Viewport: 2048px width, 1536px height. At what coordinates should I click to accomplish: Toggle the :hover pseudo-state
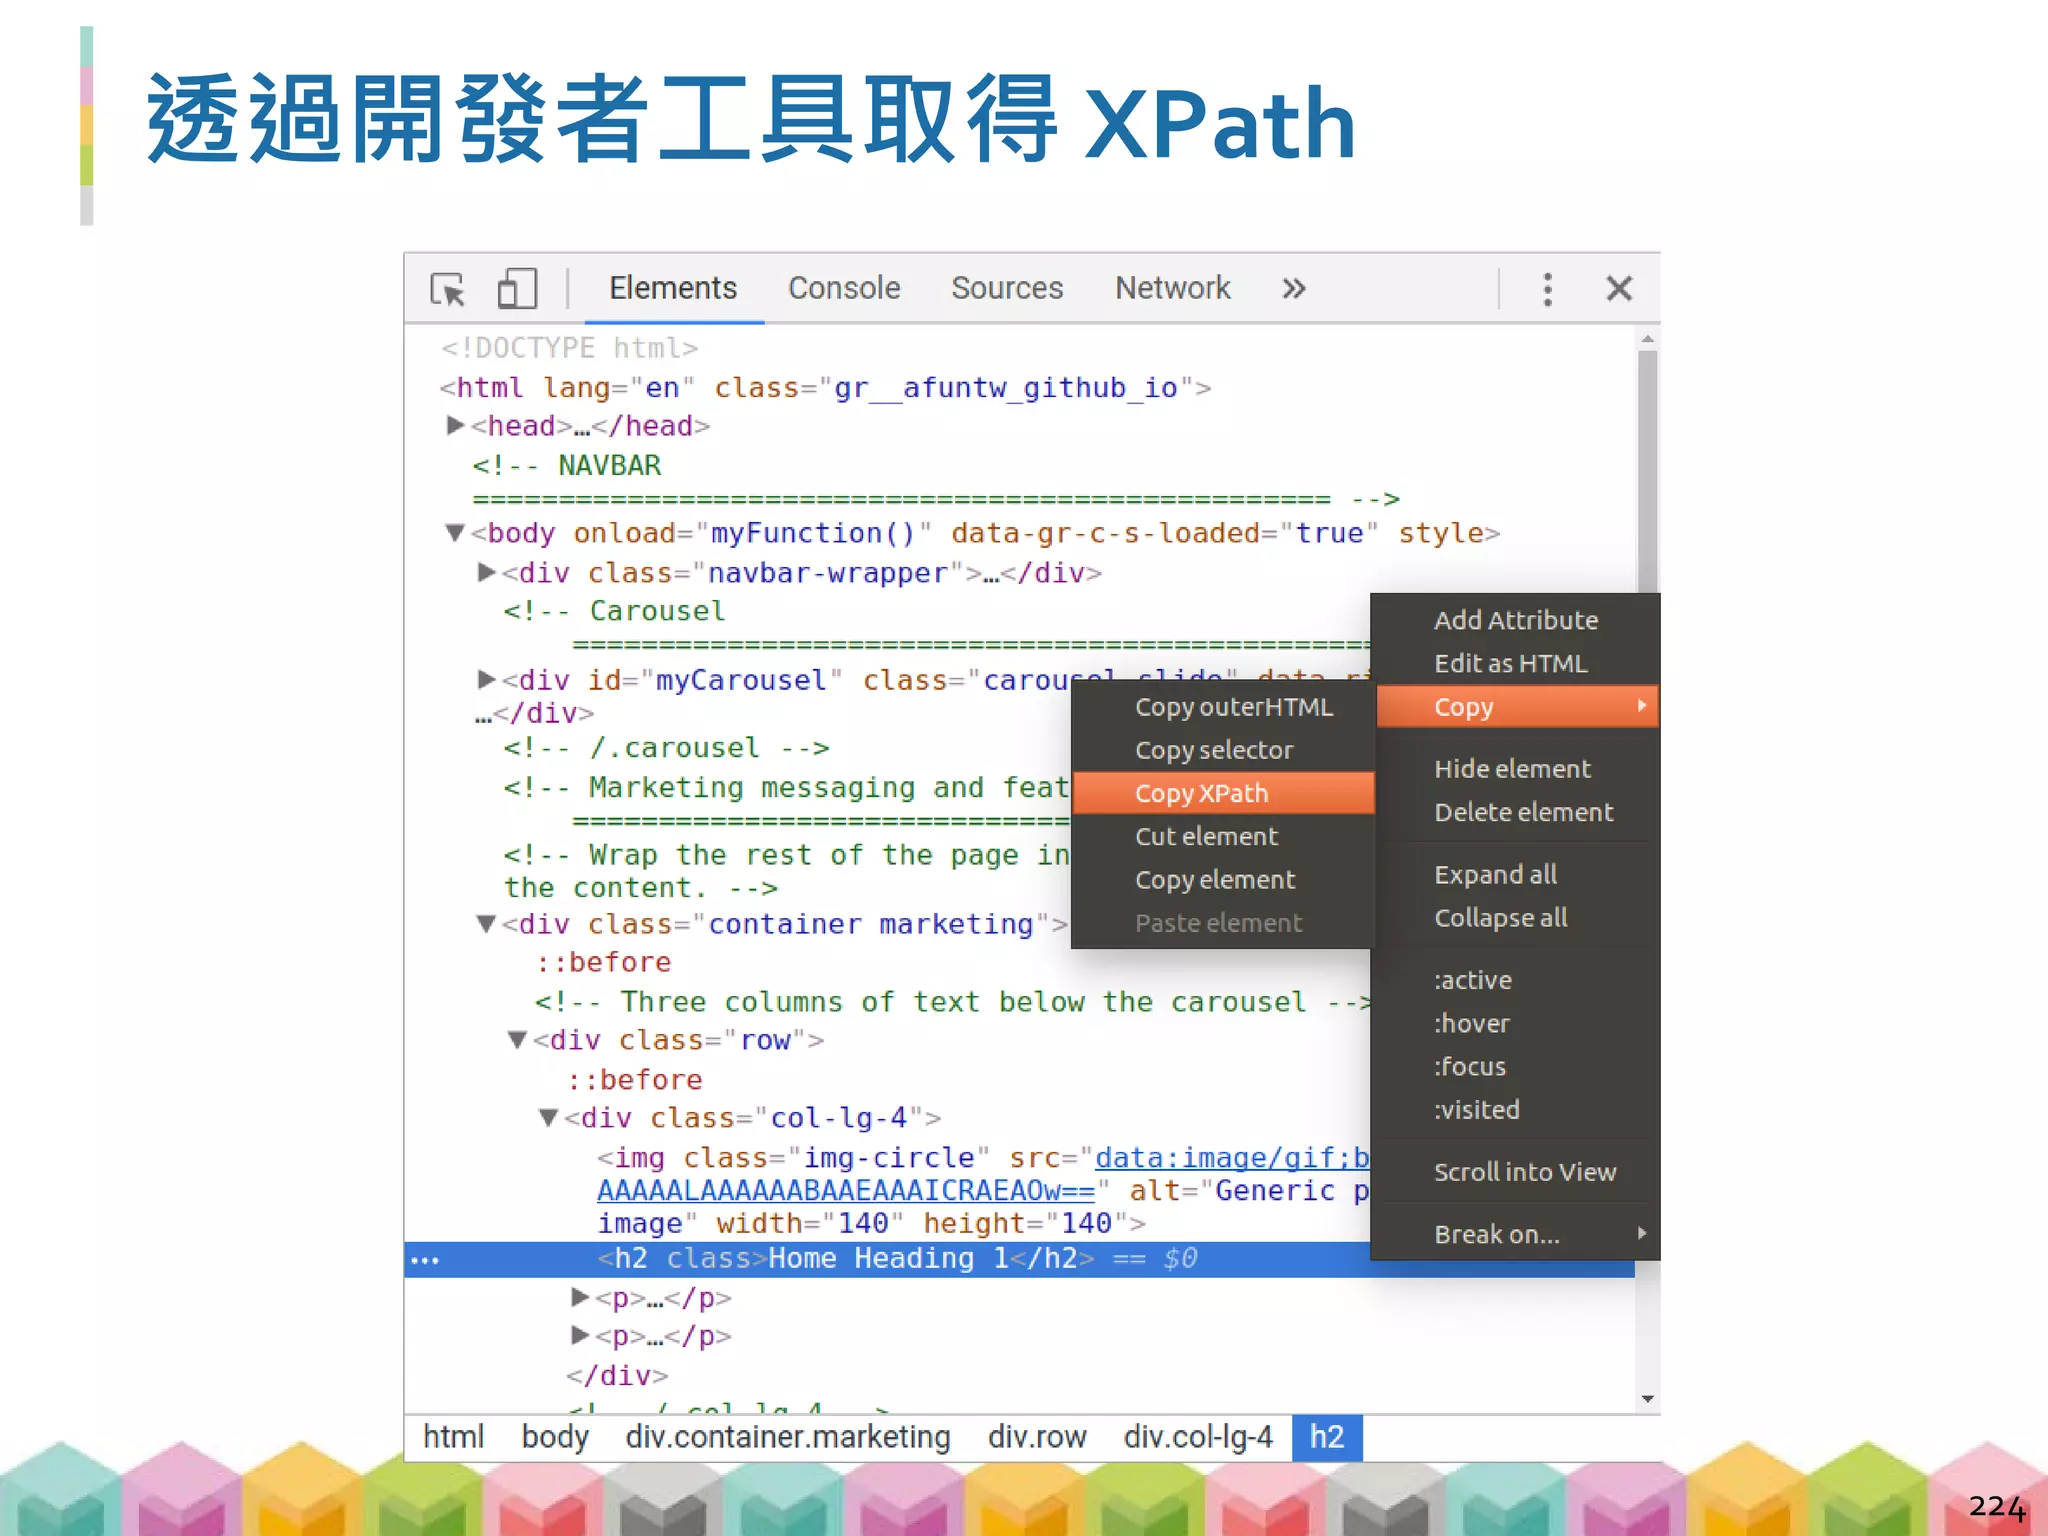(1471, 1023)
